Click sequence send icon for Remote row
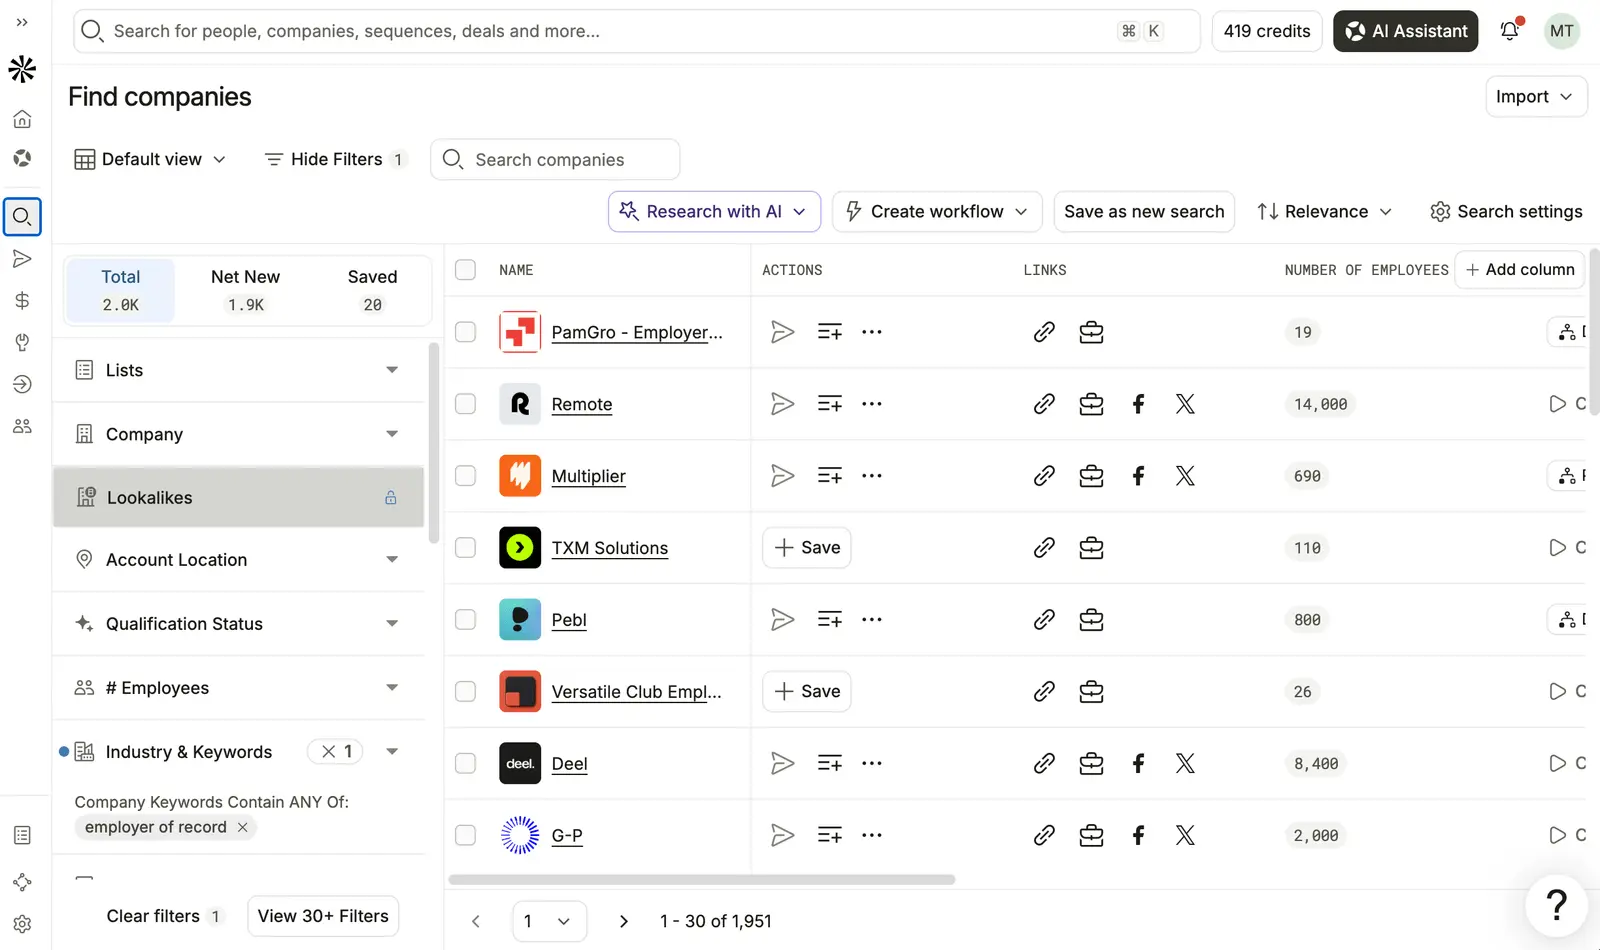 783,404
